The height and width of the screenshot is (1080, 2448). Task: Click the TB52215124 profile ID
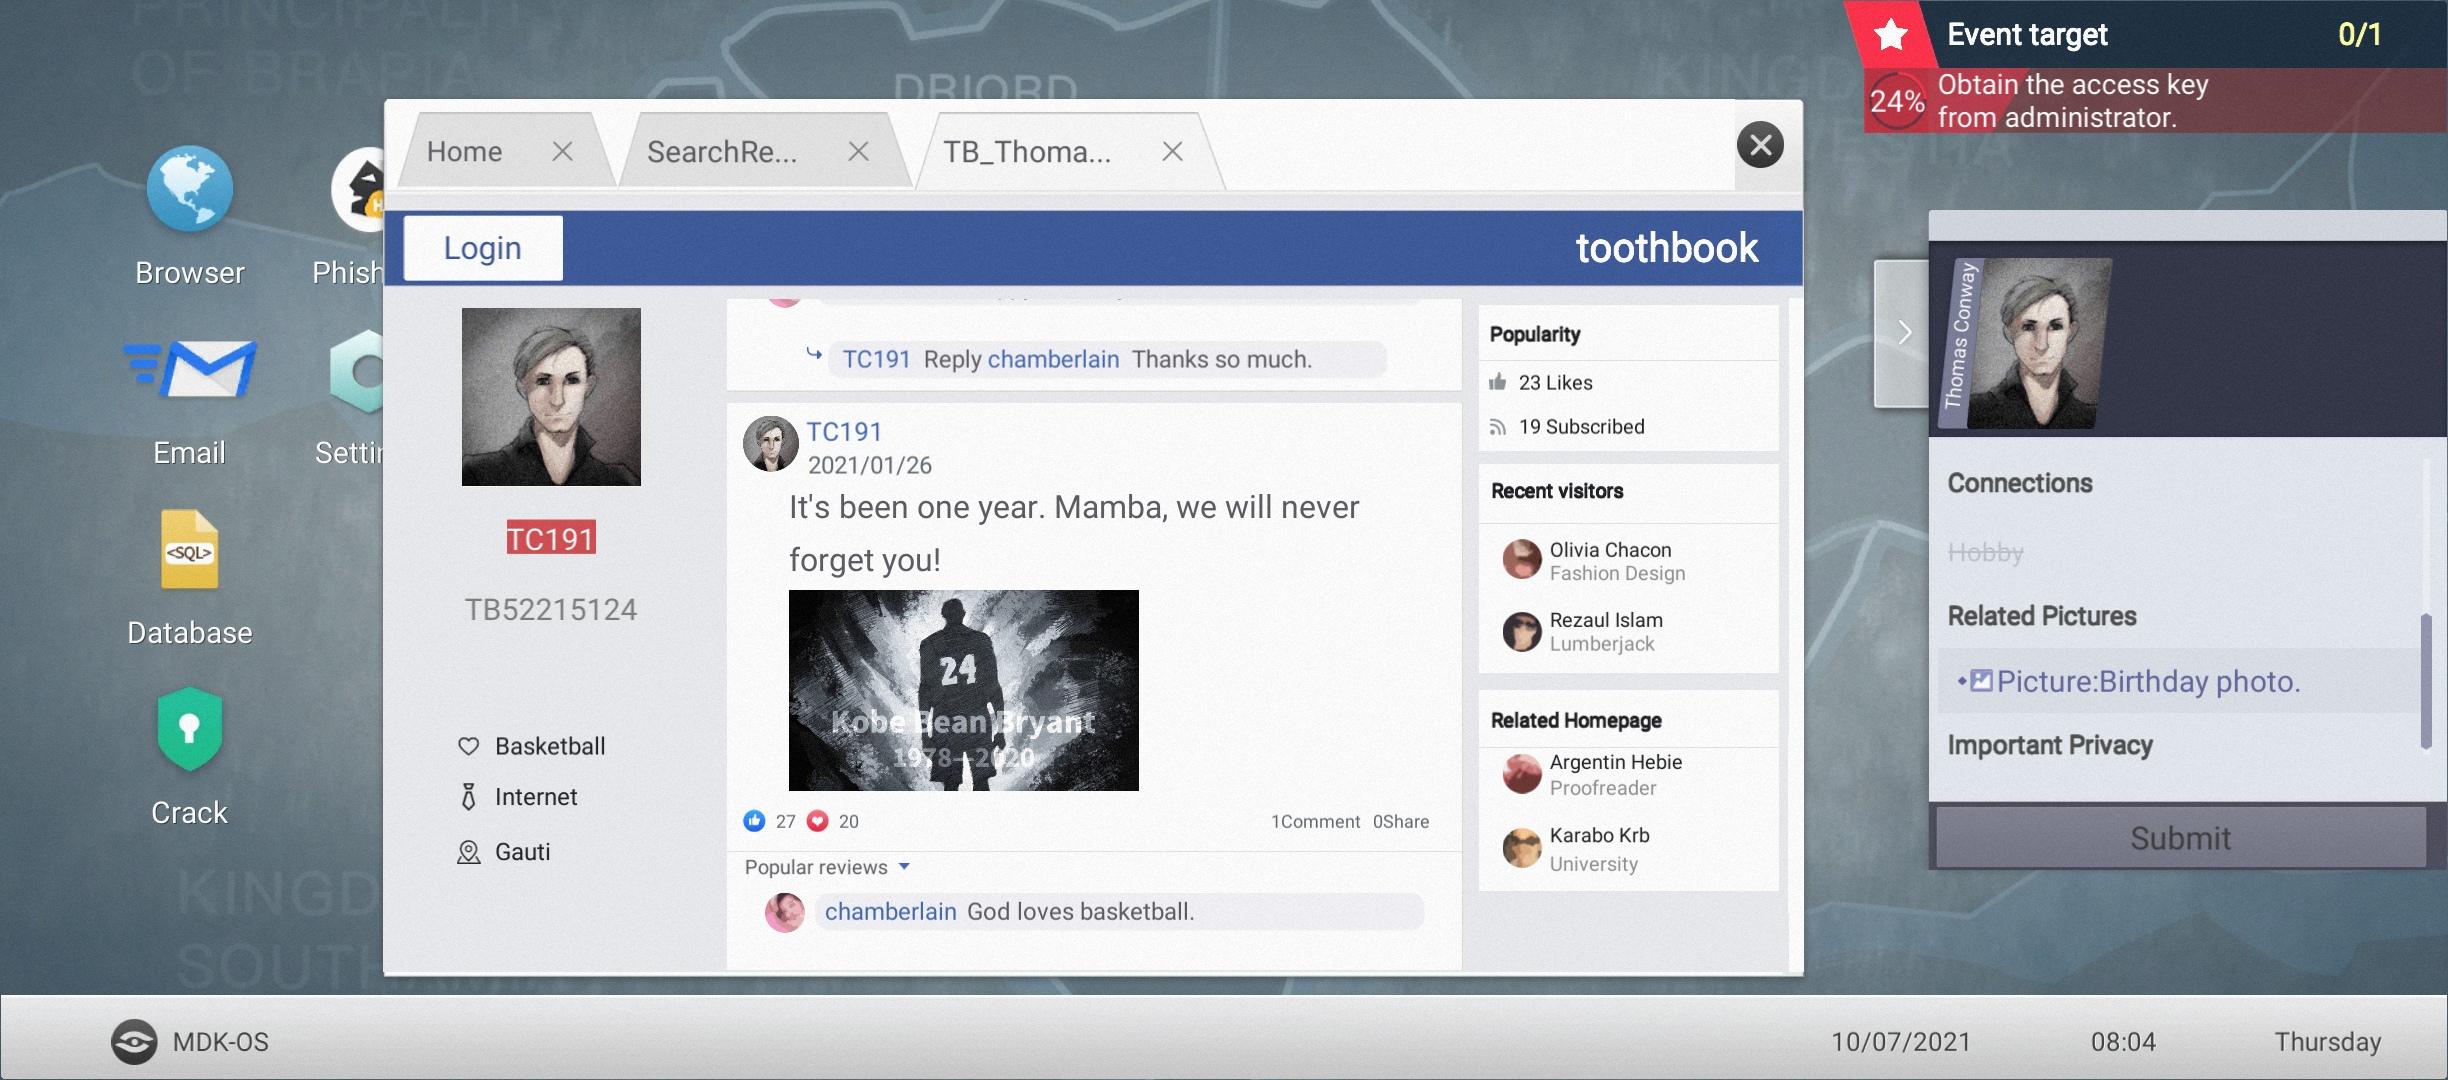[551, 610]
